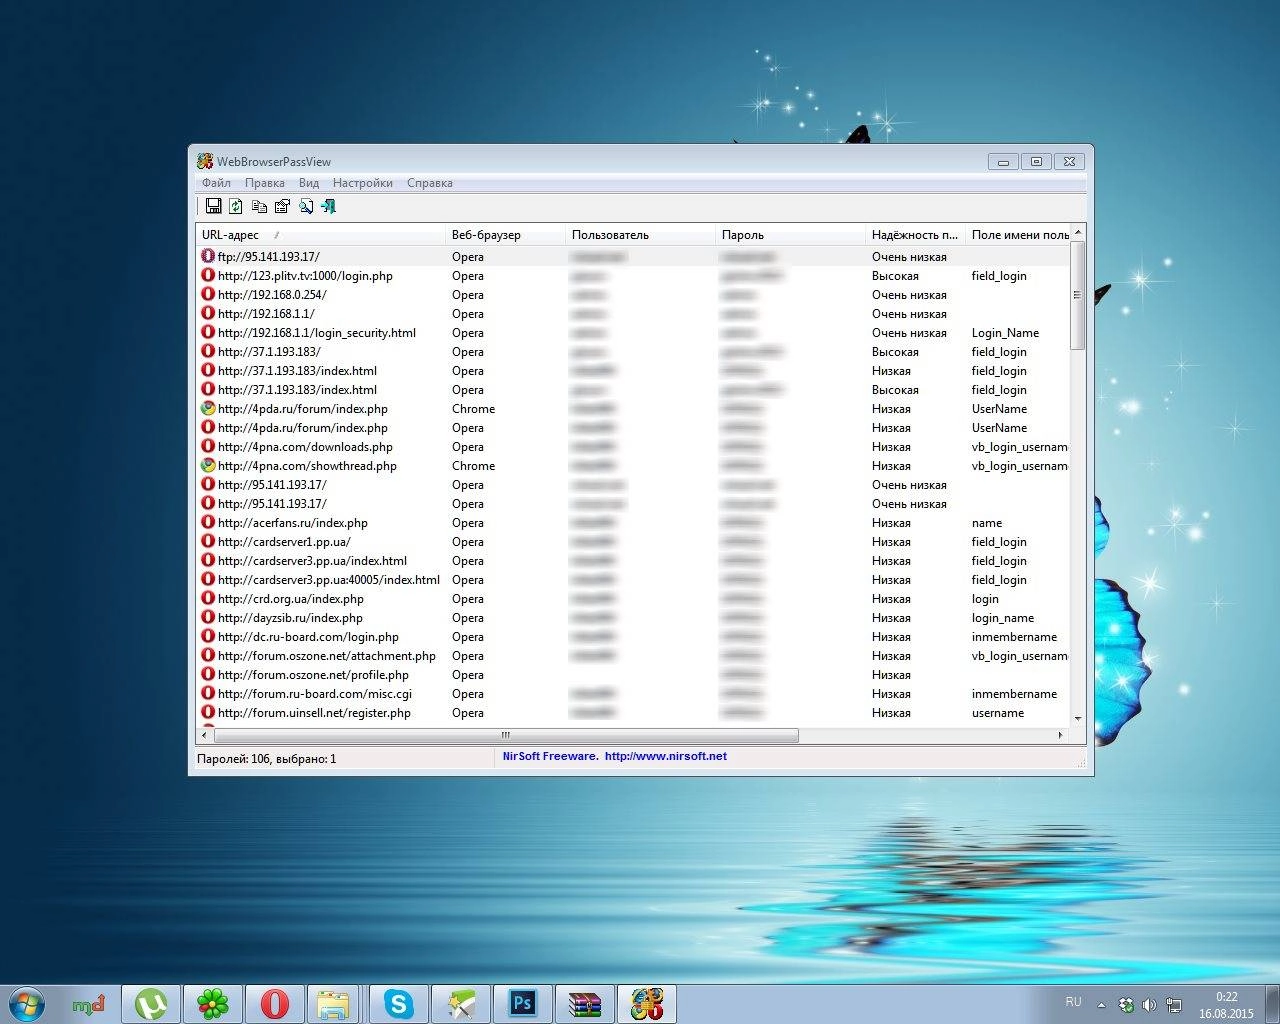Open the Файл menu
This screenshot has height=1024, width=1280.
point(216,183)
